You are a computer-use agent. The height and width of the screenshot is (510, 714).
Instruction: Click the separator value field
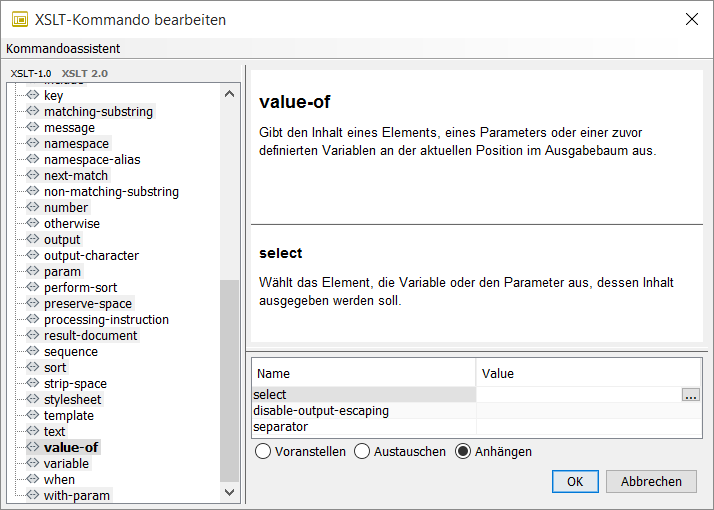(x=588, y=427)
